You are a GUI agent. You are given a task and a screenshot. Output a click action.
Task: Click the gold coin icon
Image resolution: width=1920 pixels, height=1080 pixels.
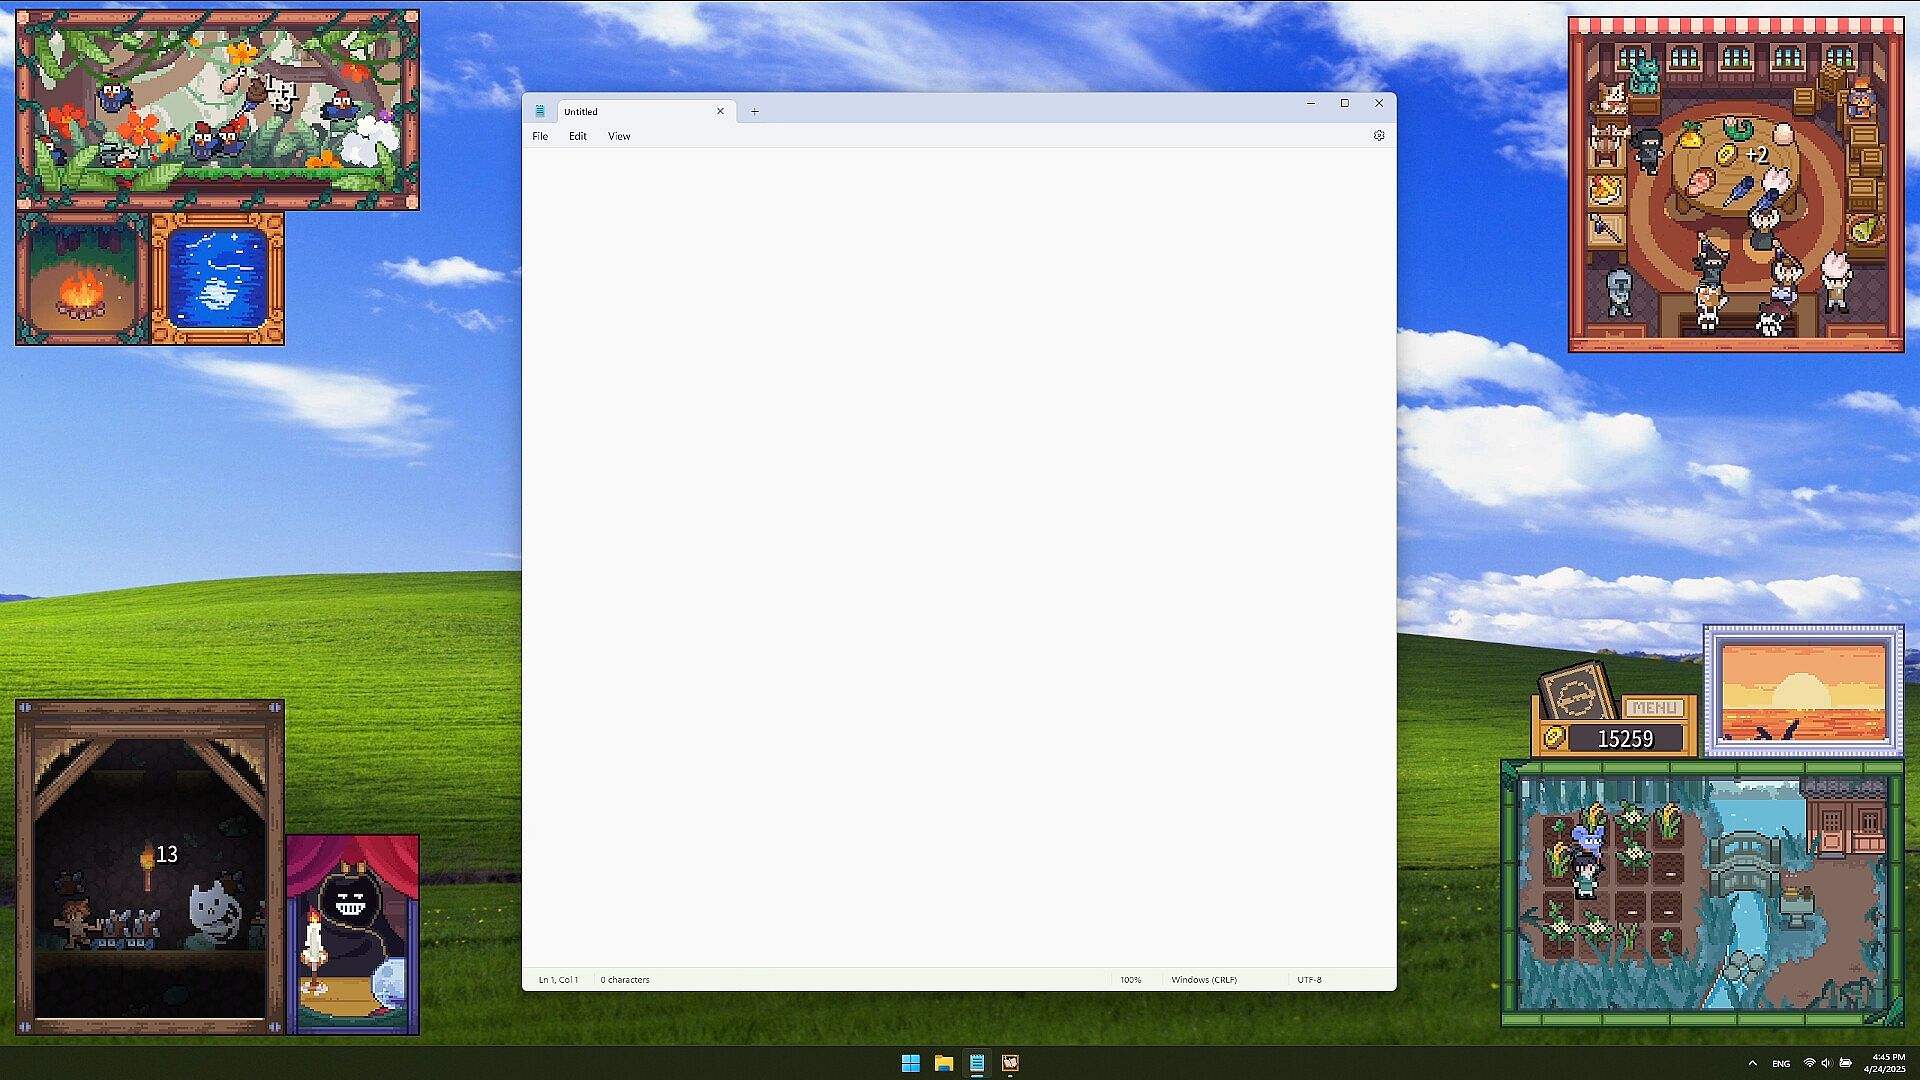[x=1554, y=738]
